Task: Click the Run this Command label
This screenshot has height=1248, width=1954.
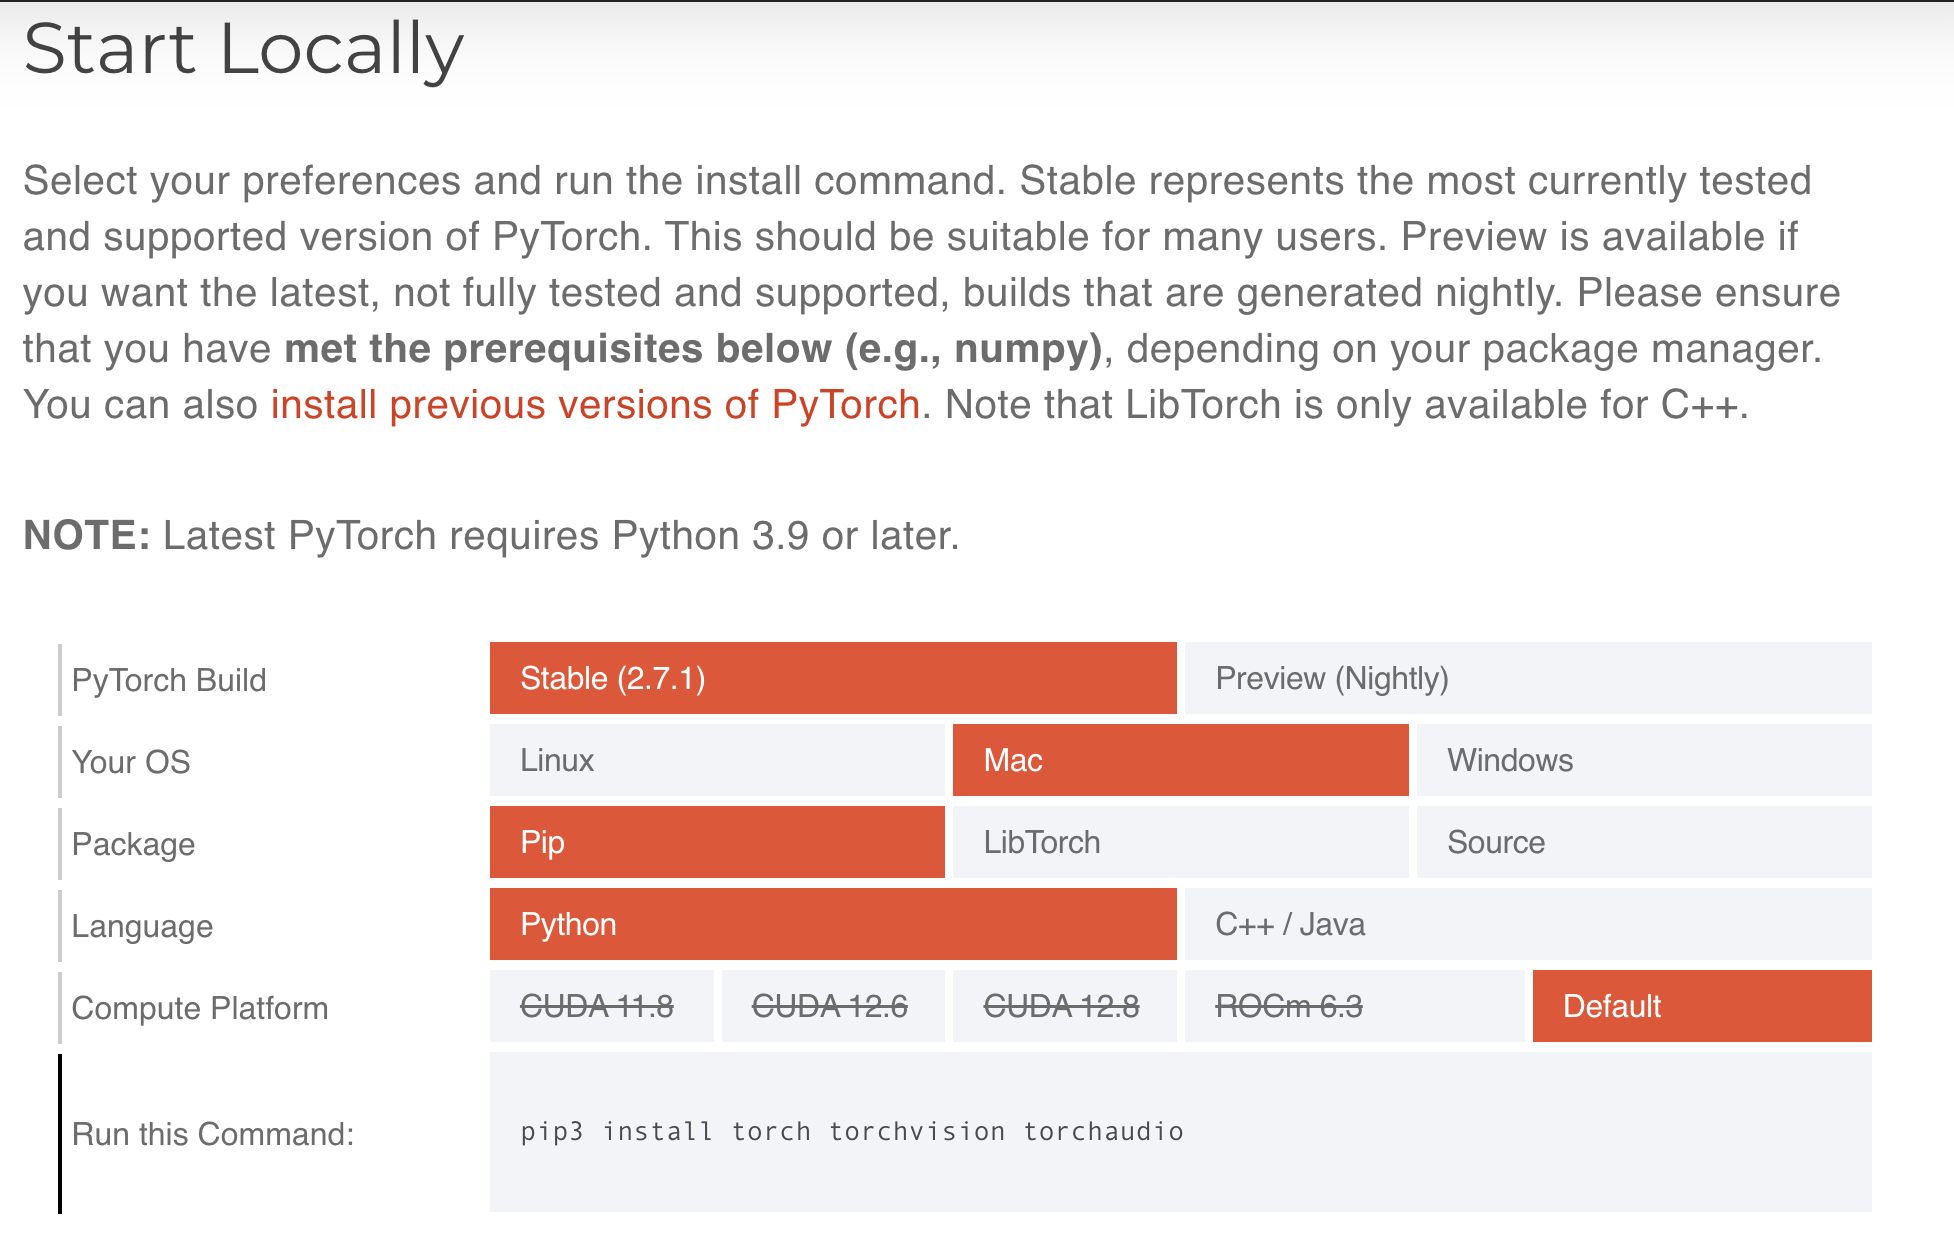Action: [x=215, y=1133]
